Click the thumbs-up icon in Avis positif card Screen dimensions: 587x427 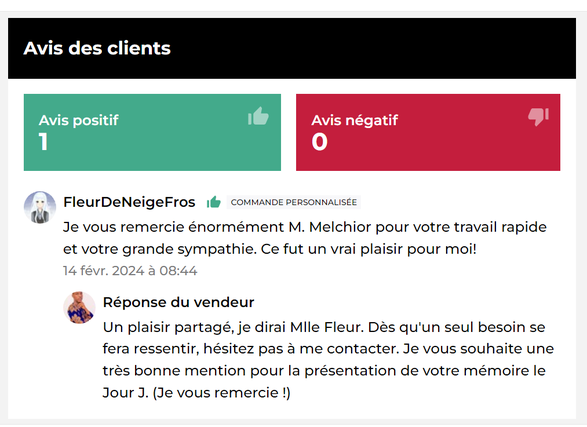point(258,116)
